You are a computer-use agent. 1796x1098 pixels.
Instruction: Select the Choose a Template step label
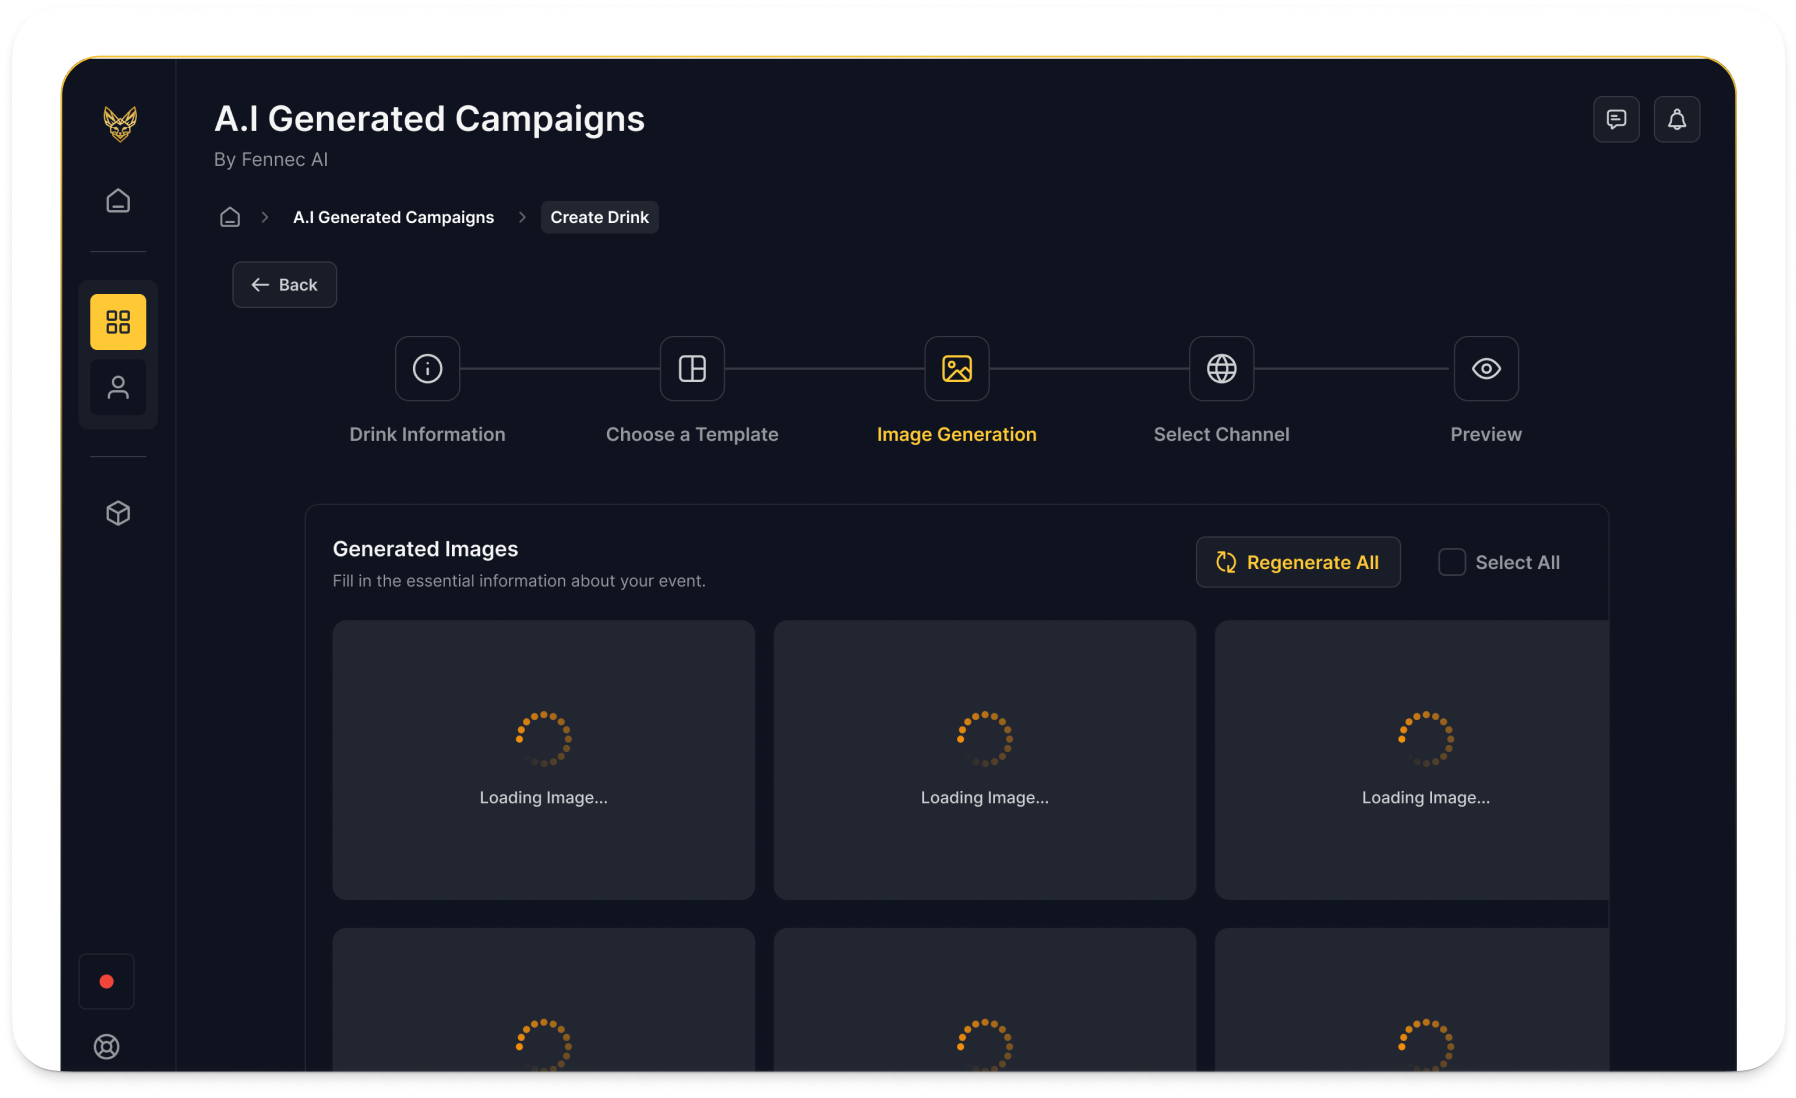coord(692,435)
